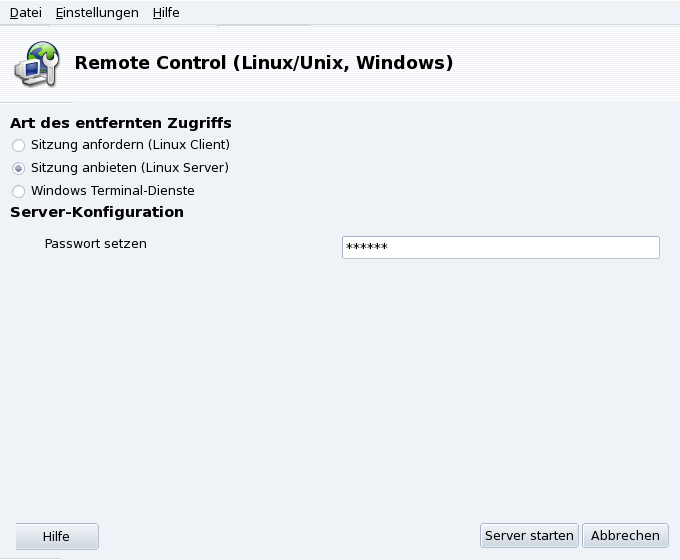The image size is (680, 560).
Task: Click the white header banner right of title
Action: pyautogui.click(x=570, y=64)
